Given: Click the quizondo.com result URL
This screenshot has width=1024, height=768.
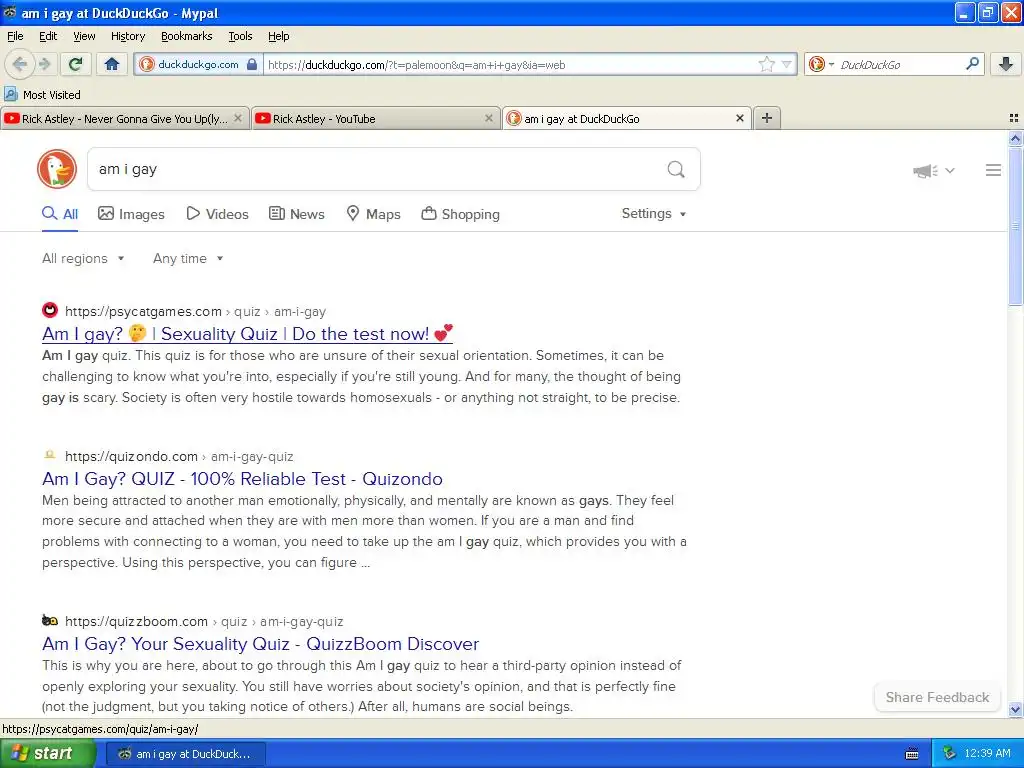Looking at the screenshot, I should pos(179,456).
